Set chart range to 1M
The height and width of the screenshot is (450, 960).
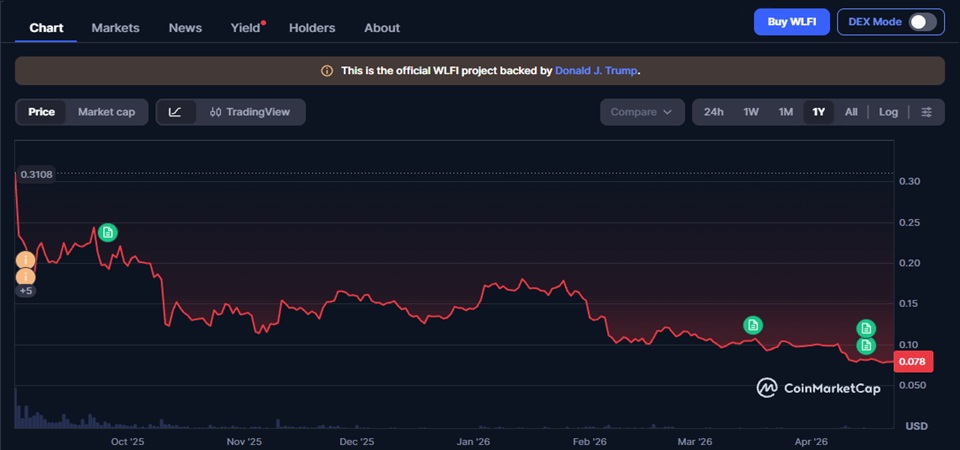click(x=786, y=112)
